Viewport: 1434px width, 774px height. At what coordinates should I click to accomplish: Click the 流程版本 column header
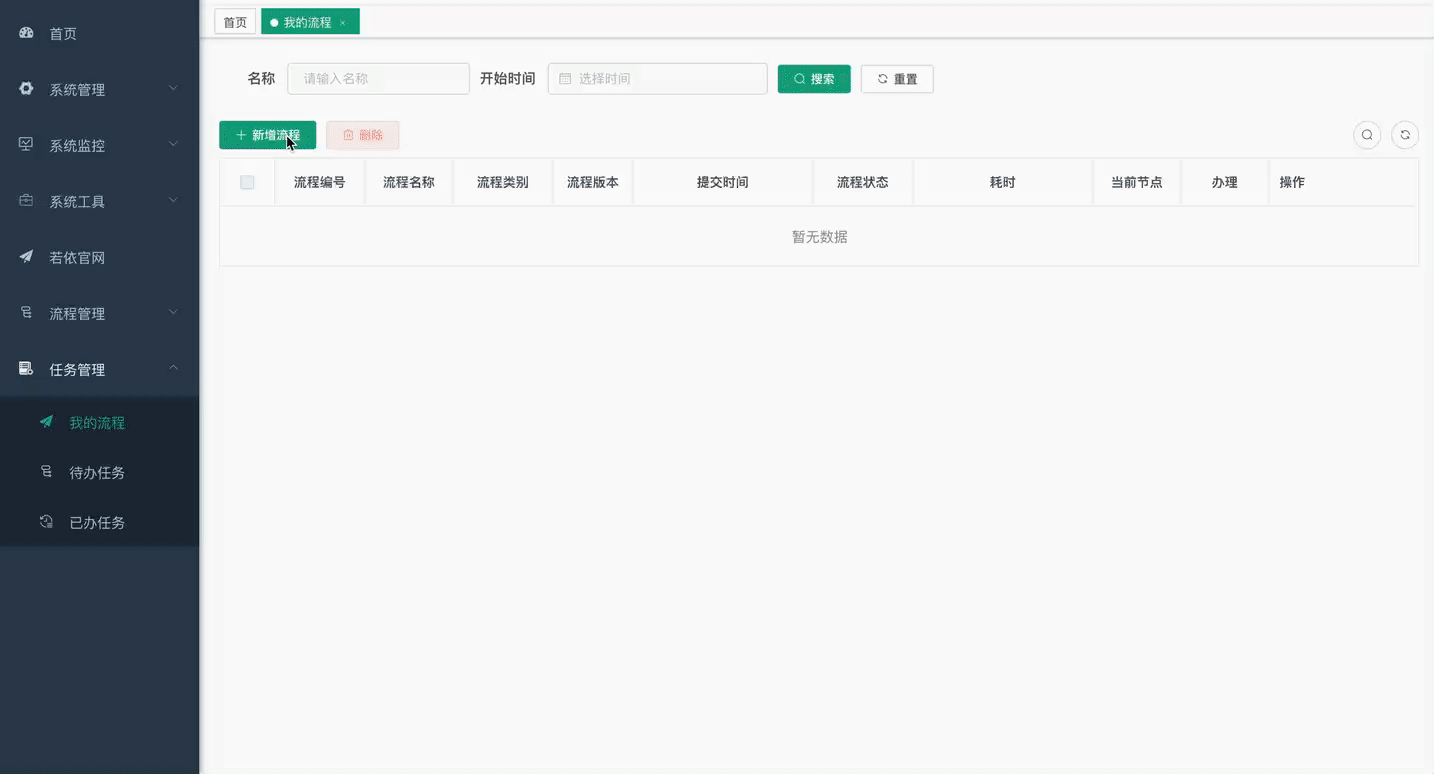pyautogui.click(x=593, y=182)
